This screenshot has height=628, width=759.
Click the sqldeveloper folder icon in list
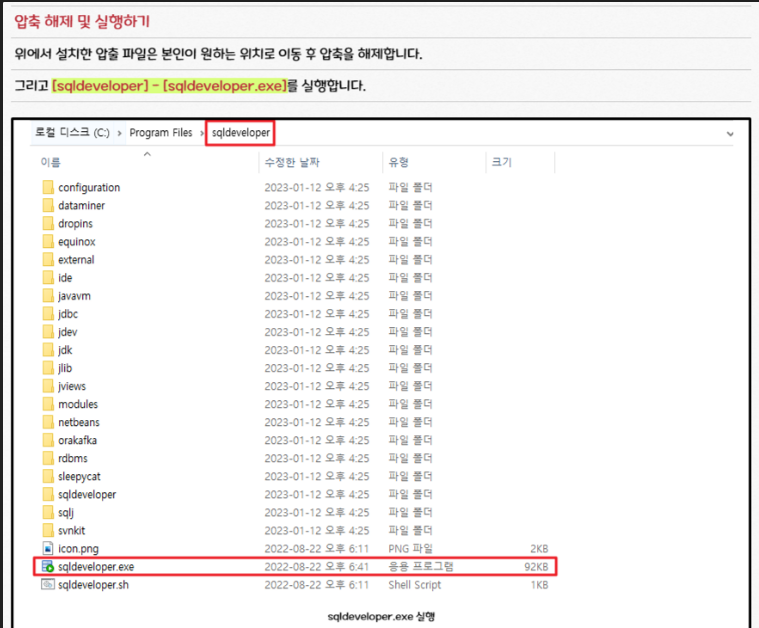pyautogui.click(x=48, y=494)
